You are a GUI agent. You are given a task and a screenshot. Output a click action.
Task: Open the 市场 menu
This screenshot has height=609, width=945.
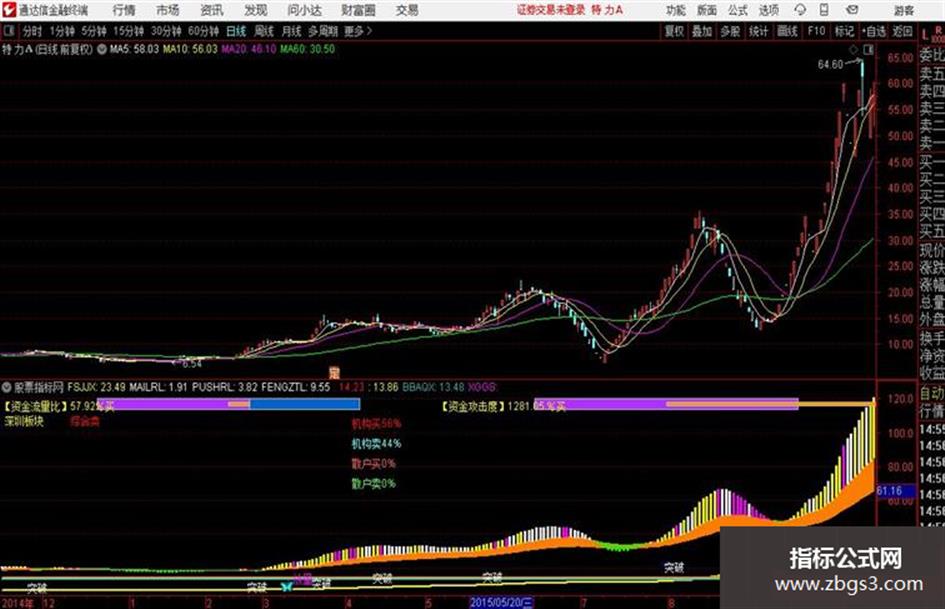click(168, 10)
